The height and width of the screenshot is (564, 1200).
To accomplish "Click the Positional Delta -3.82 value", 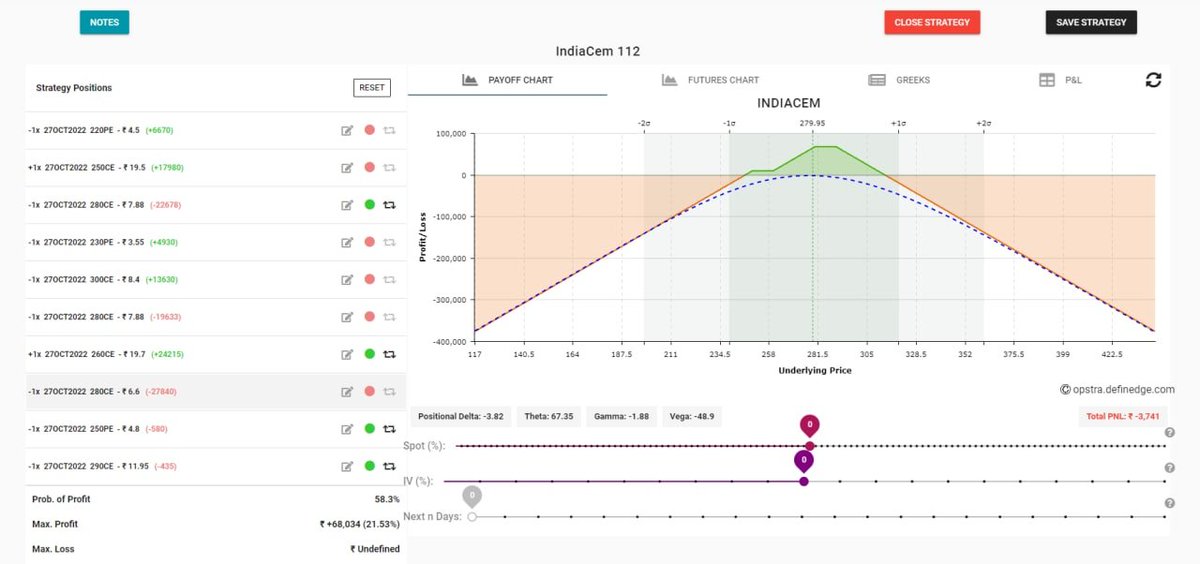I will click(x=460, y=416).
